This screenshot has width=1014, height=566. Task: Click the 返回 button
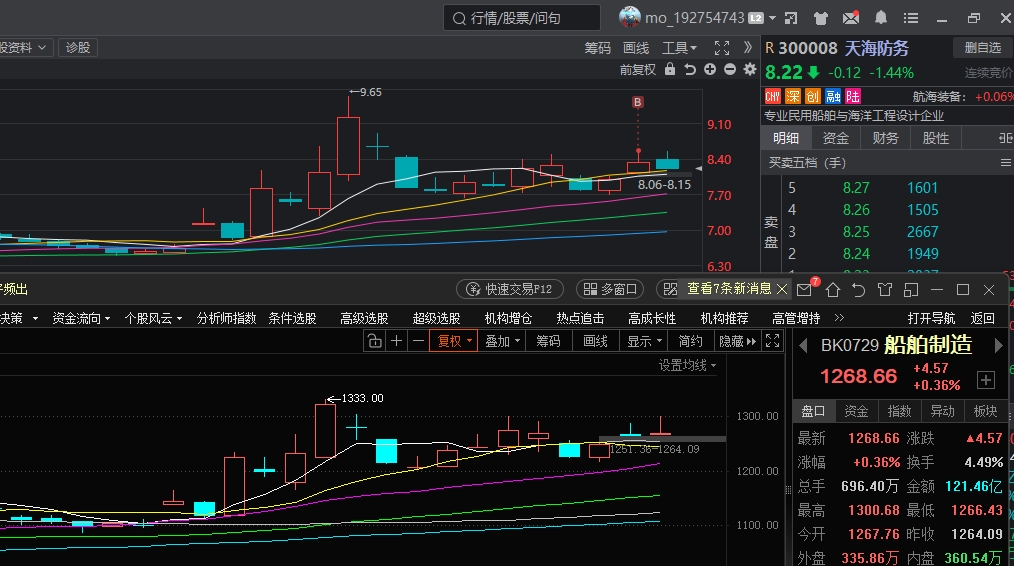(982, 318)
